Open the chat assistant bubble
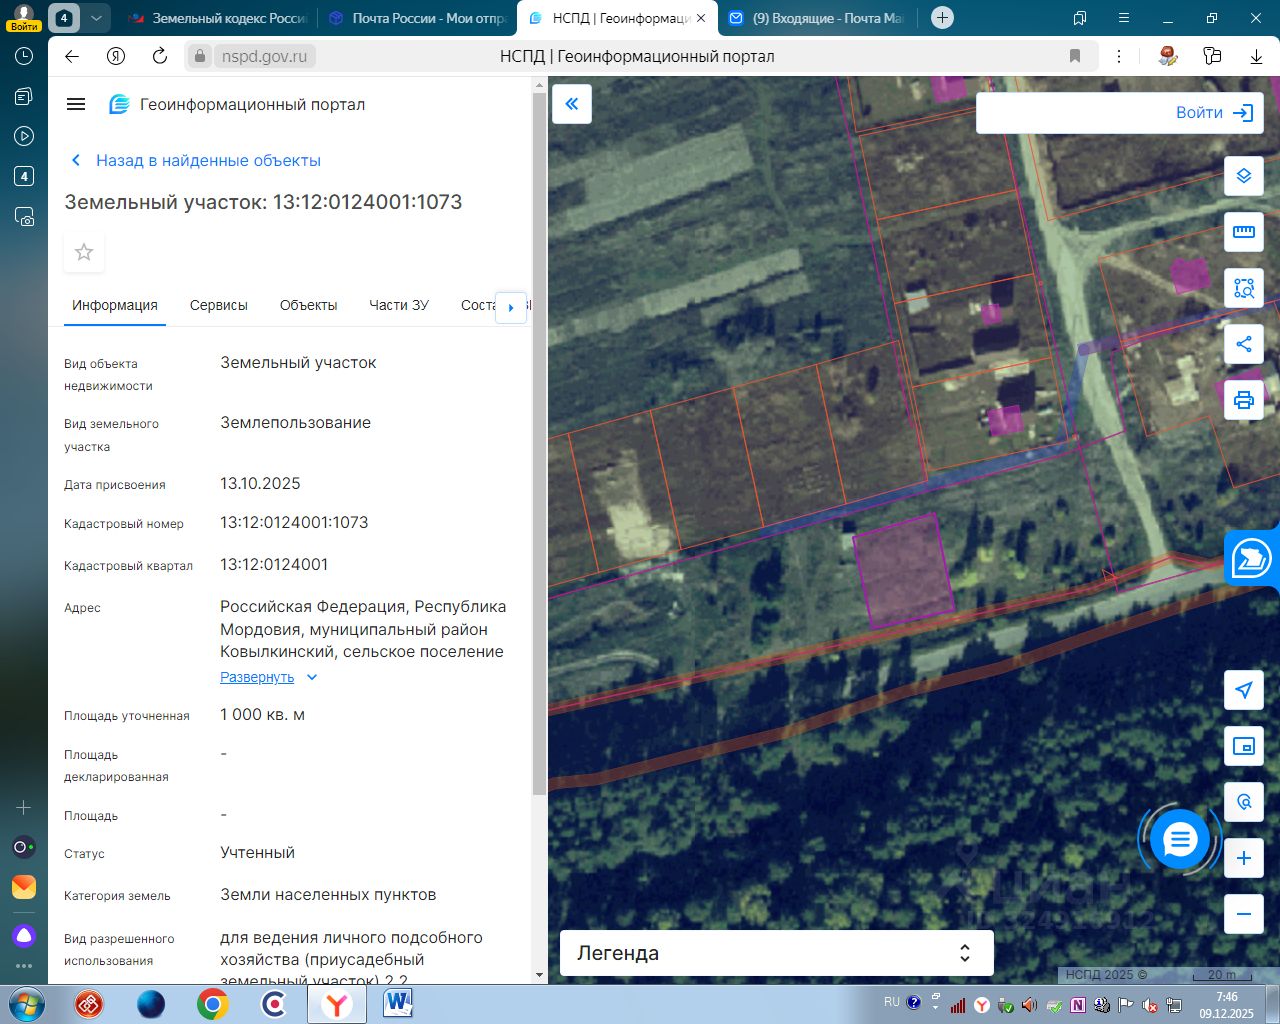1280x1024 pixels. (x=1179, y=839)
